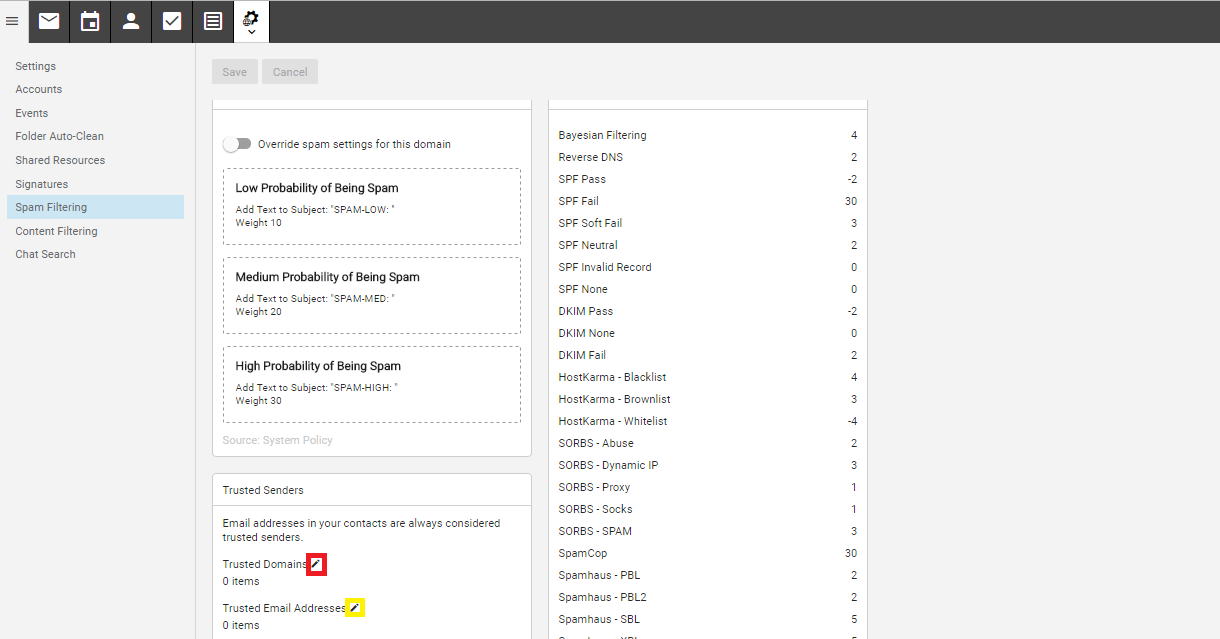Open the Tasks checkmark icon
This screenshot has height=639, width=1220.
(171, 21)
